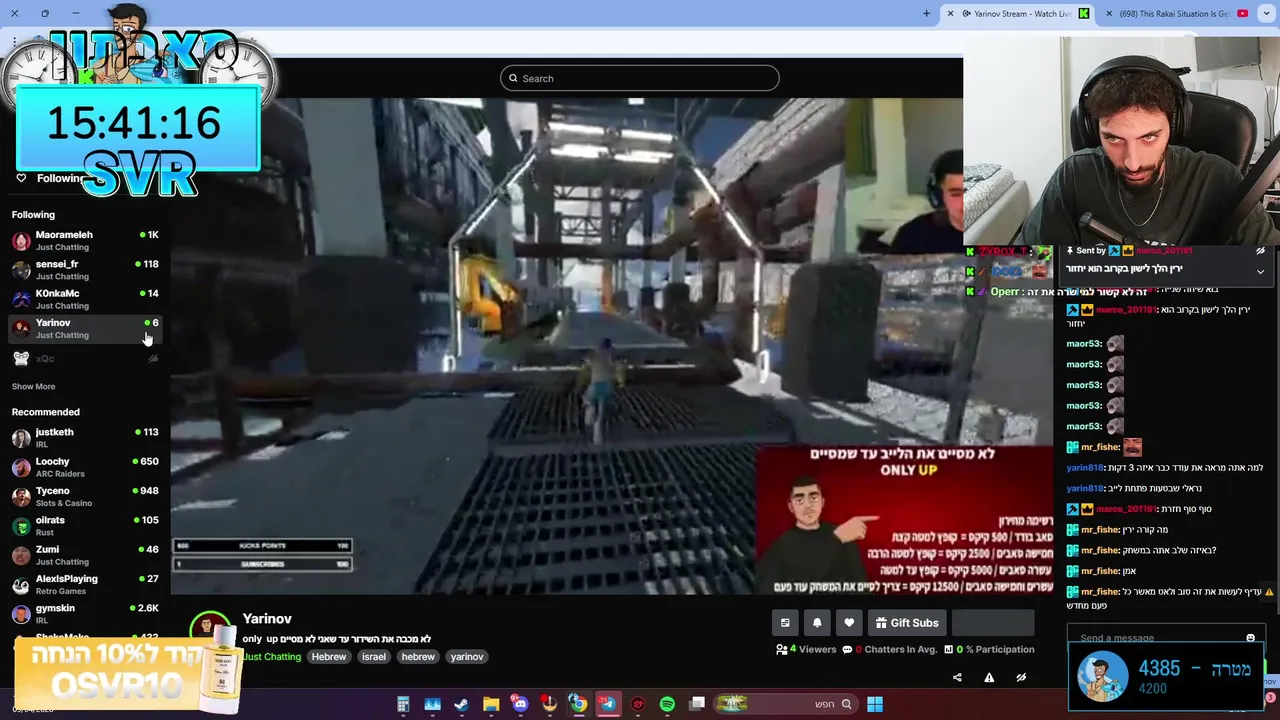Open File Explorer from the taskbar

(491, 704)
